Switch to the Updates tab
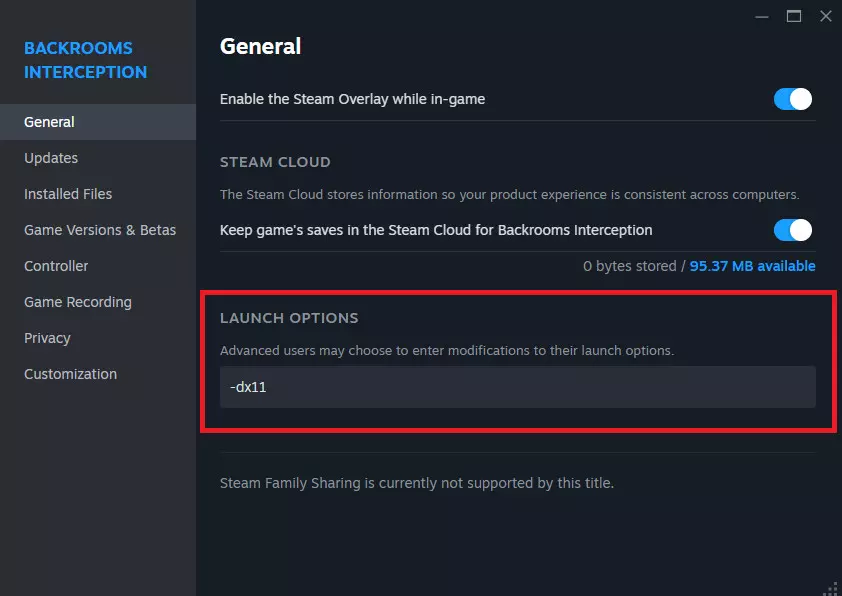 click(51, 158)
